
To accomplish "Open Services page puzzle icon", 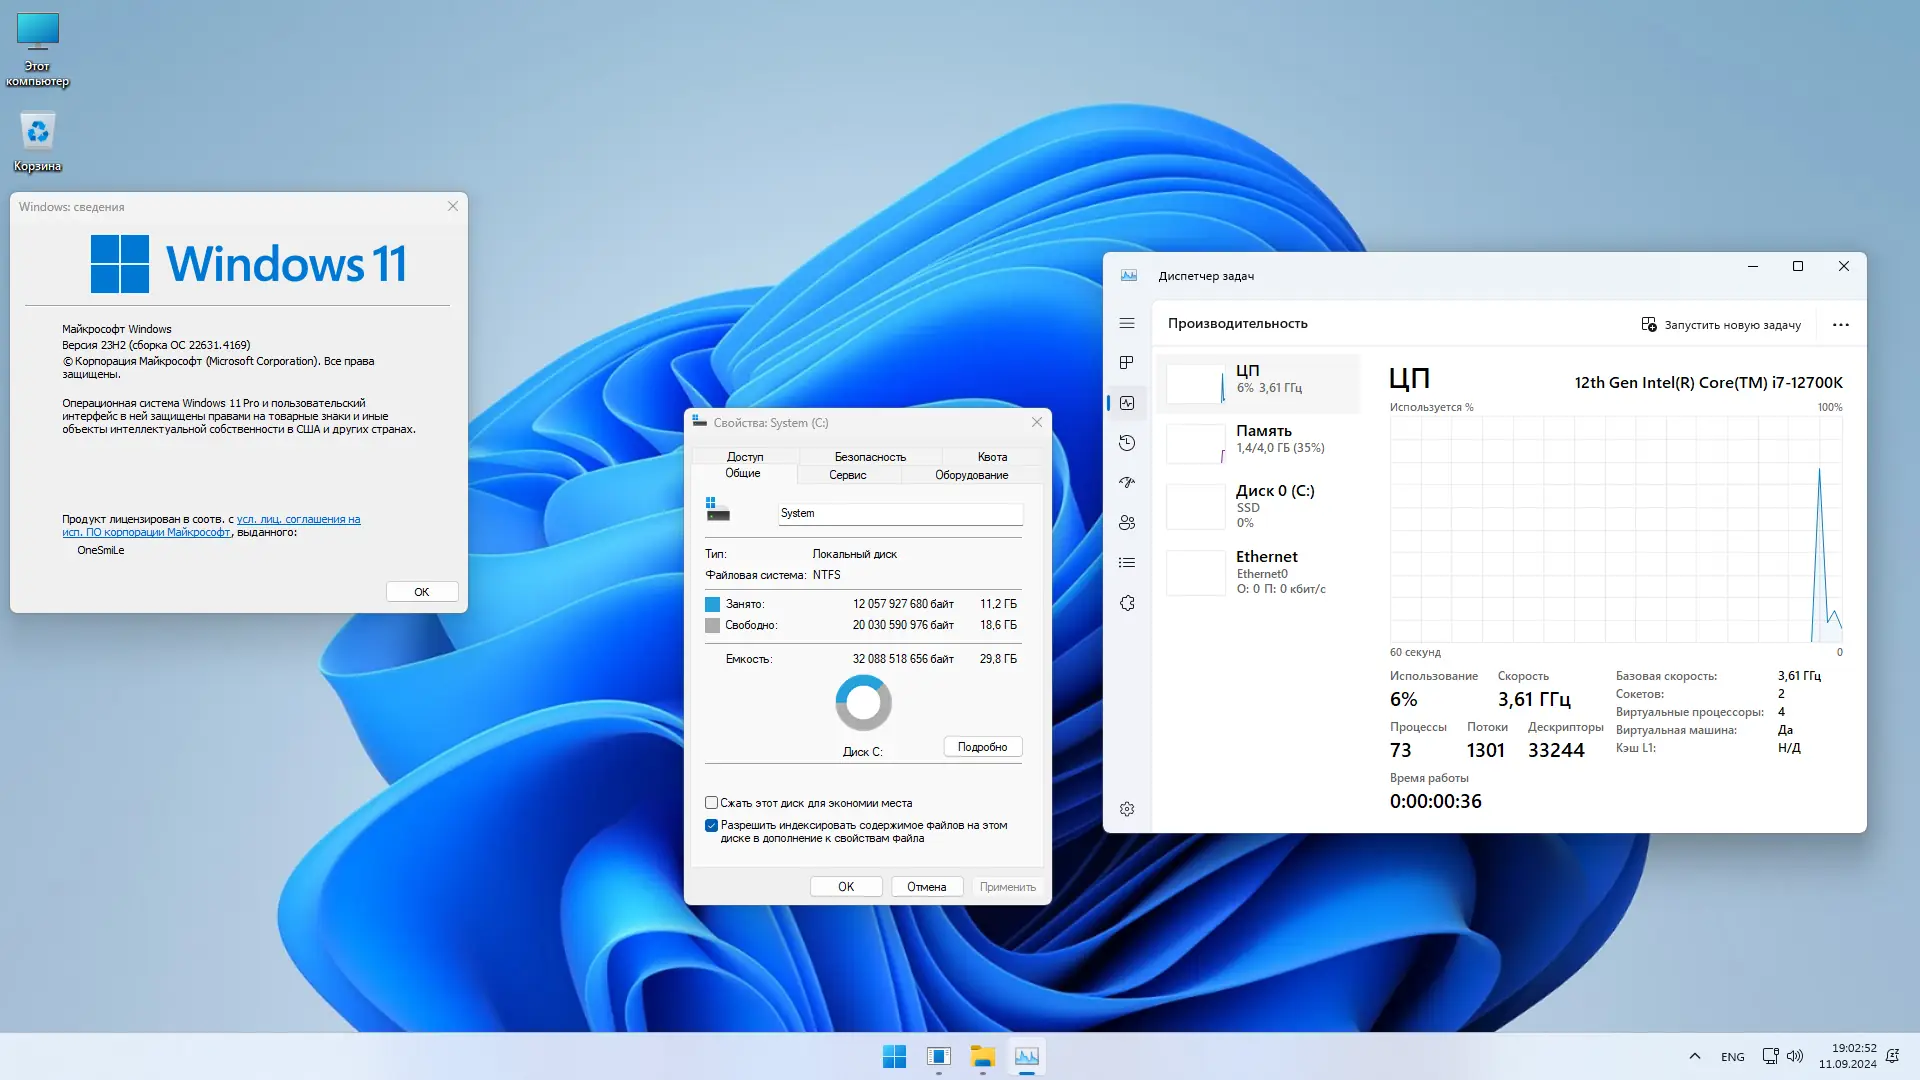I will [1127, 603].
